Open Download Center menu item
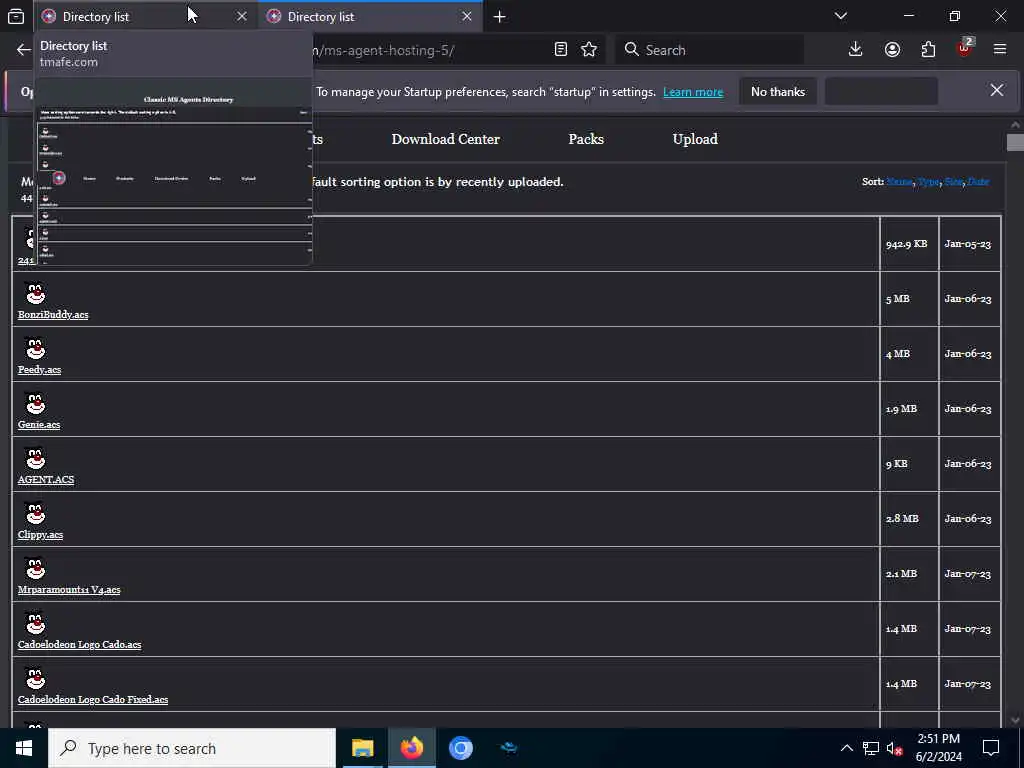This screenshot has height=768, width=1024. coord(445,139)
